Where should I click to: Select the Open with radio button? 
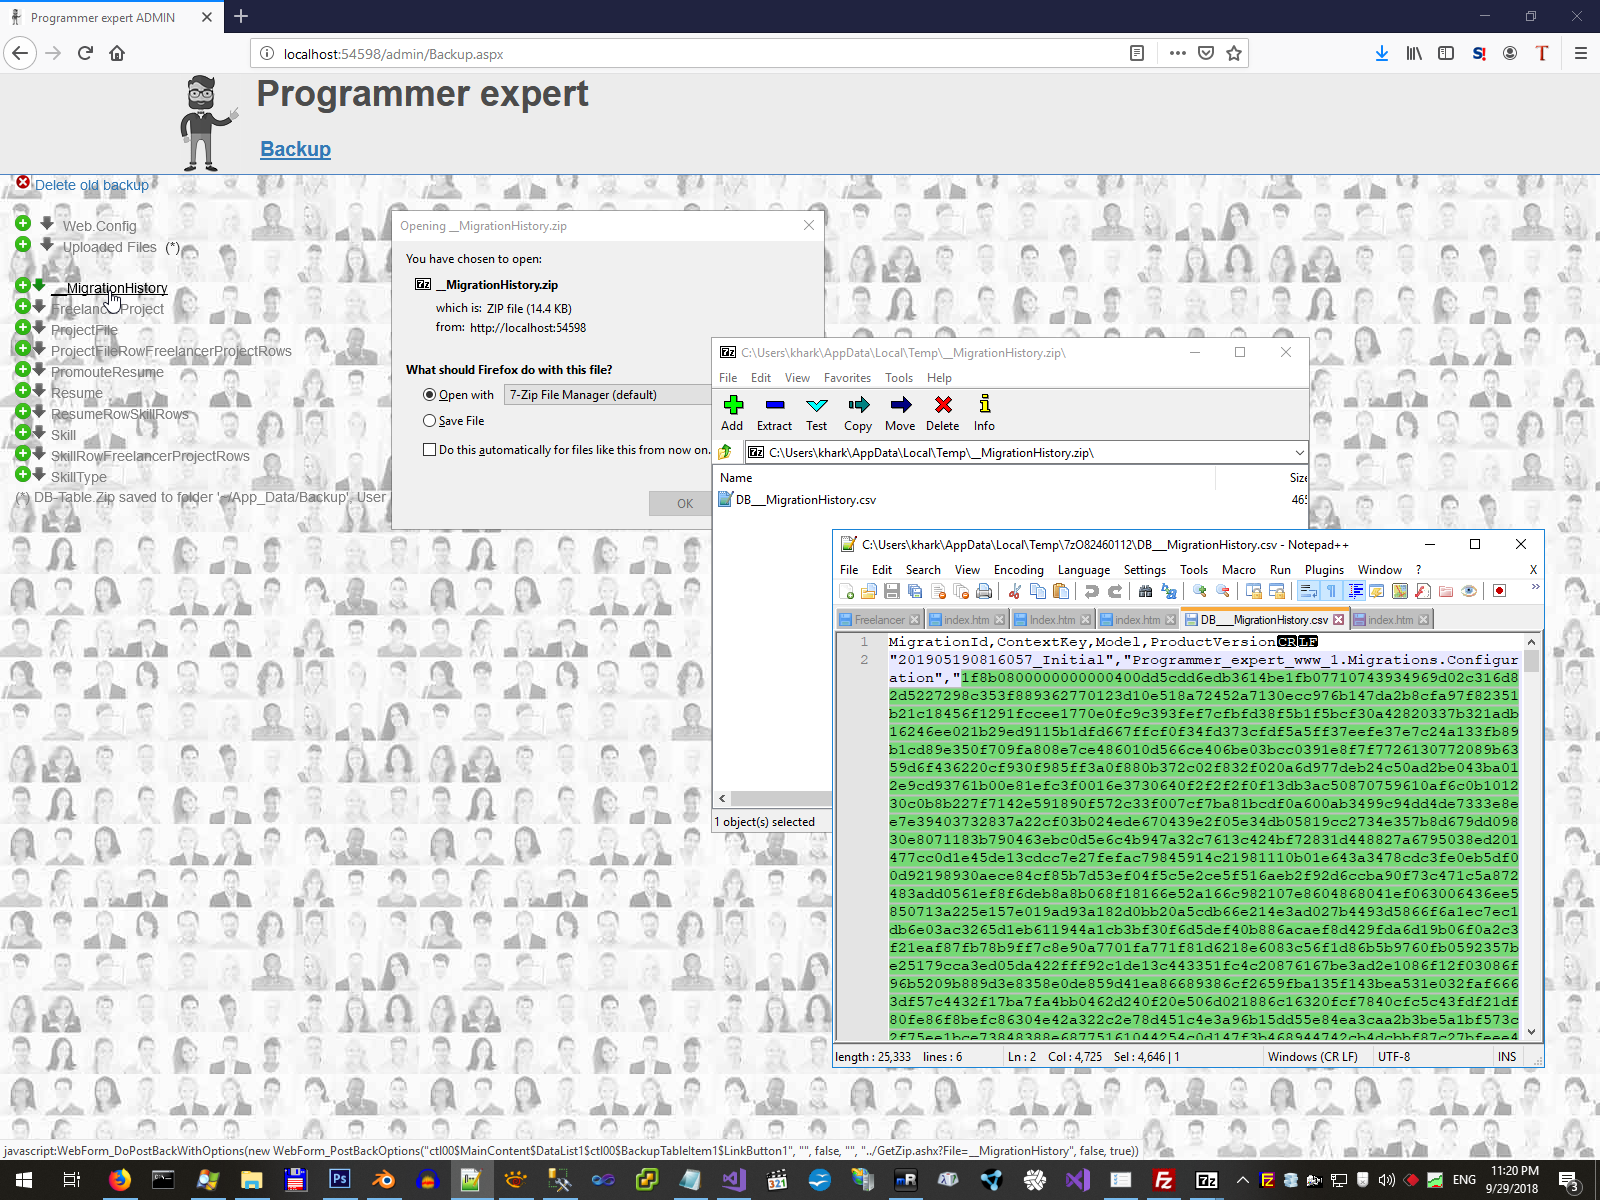[x=429, y=394]
